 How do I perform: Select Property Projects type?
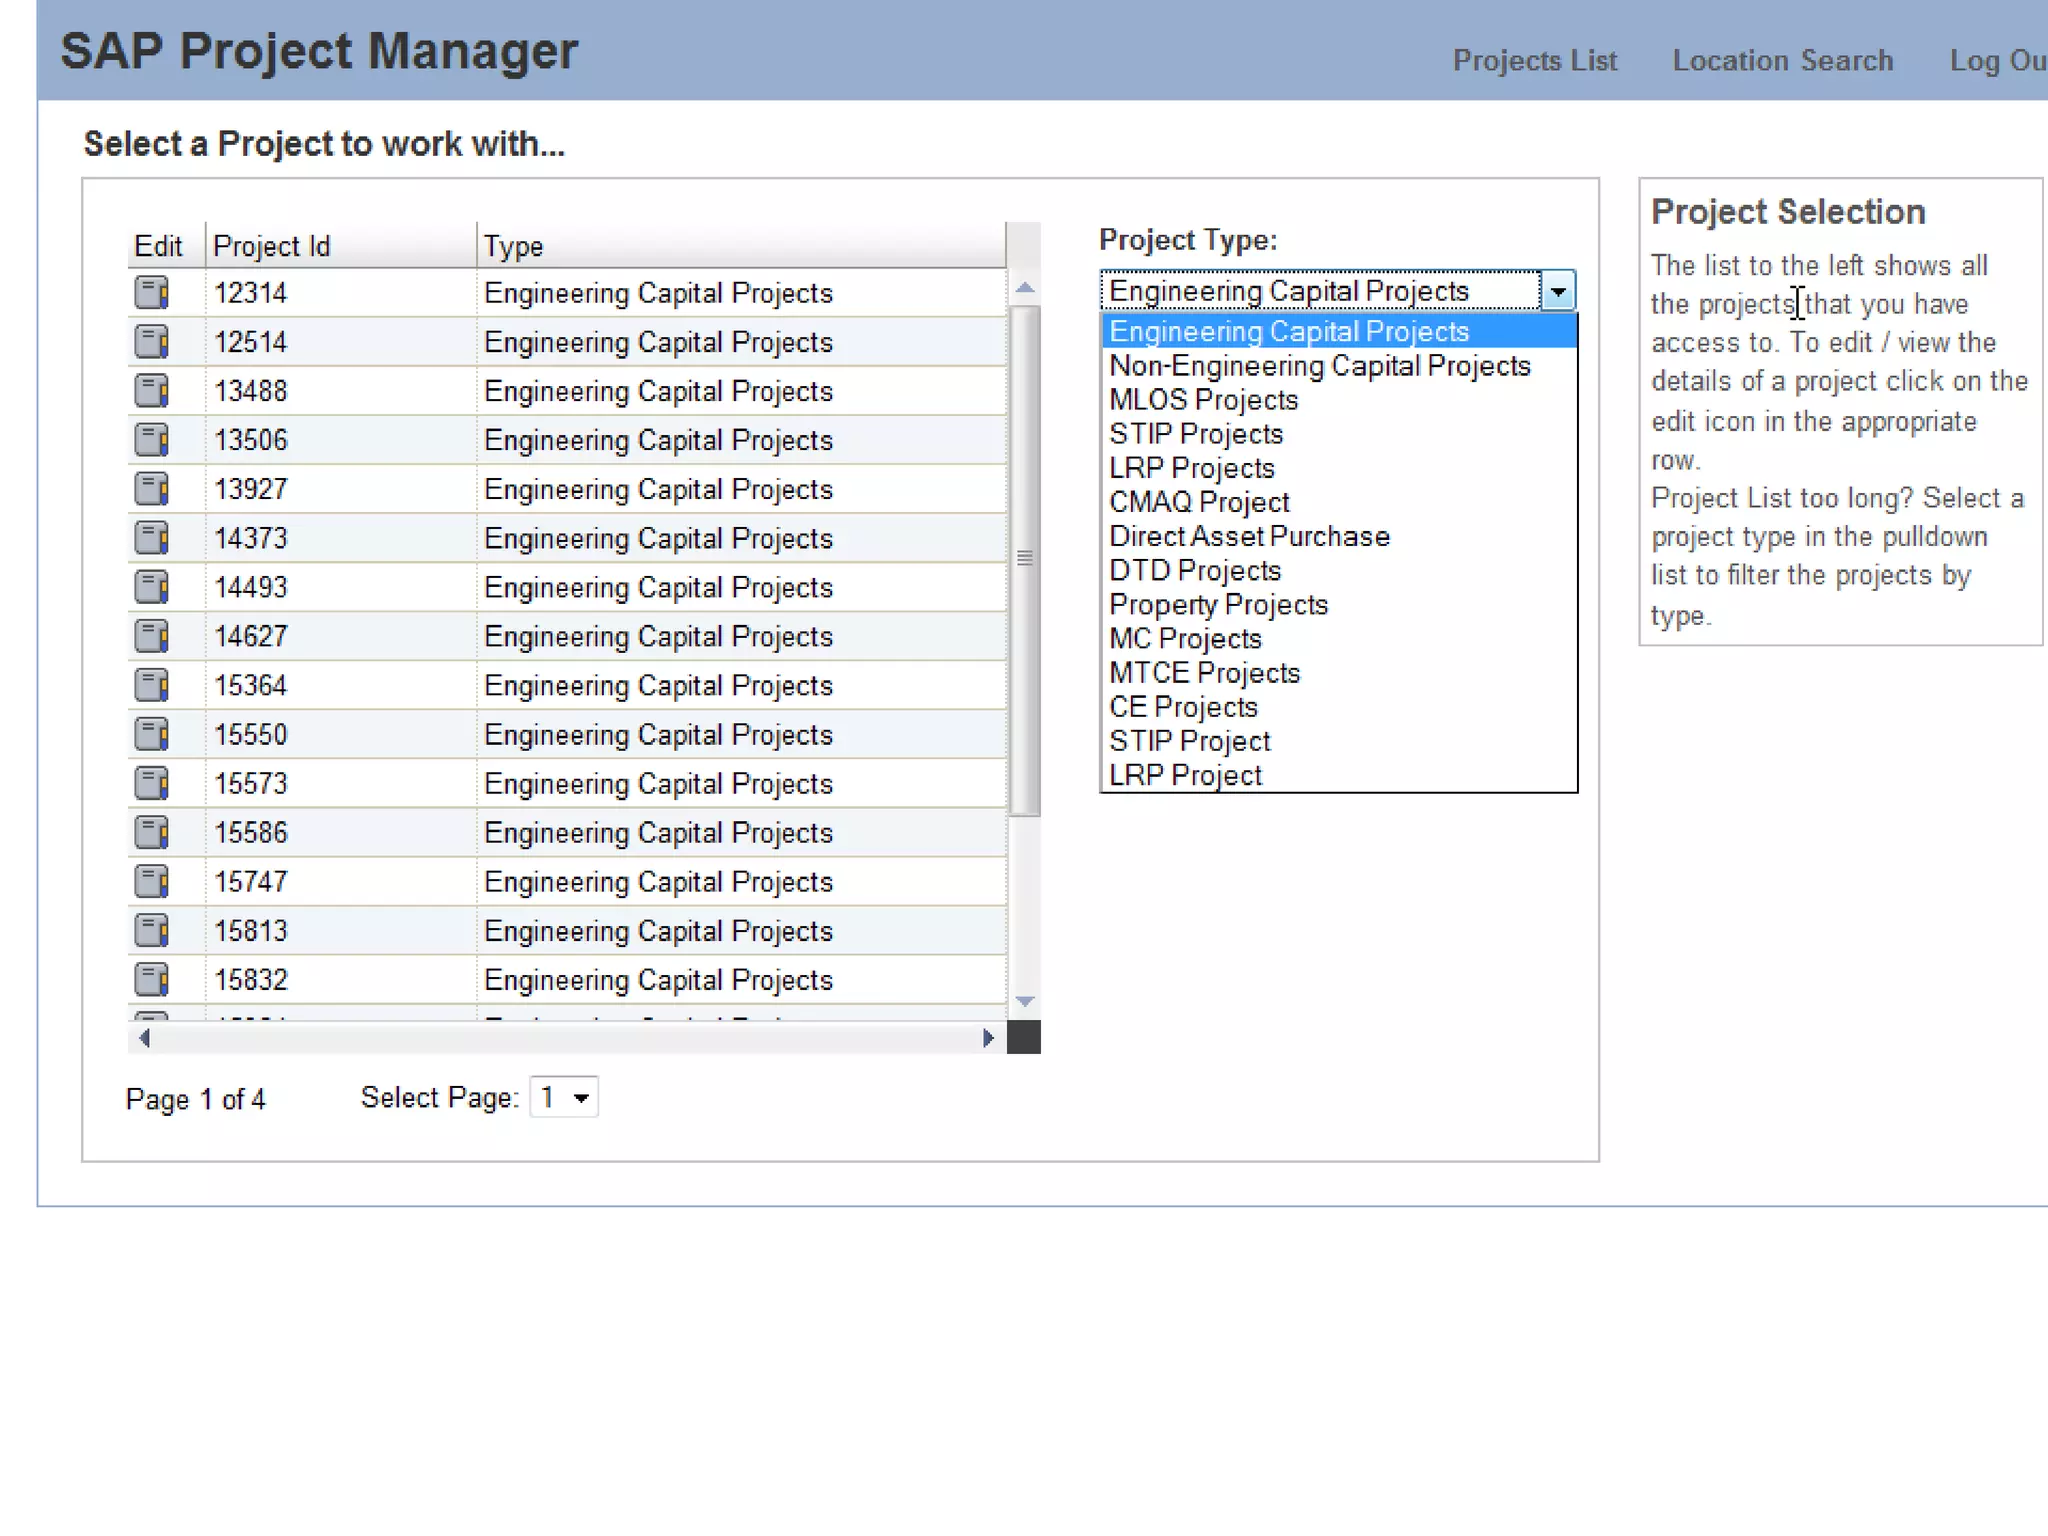[x=1218, y=605]
